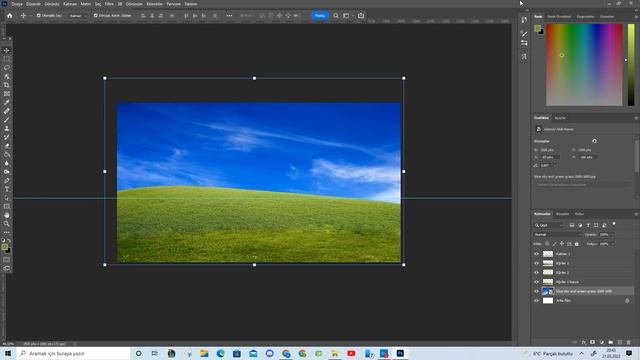
Task: Hide the Arka Plan layer
Action: tap(536, 300)
